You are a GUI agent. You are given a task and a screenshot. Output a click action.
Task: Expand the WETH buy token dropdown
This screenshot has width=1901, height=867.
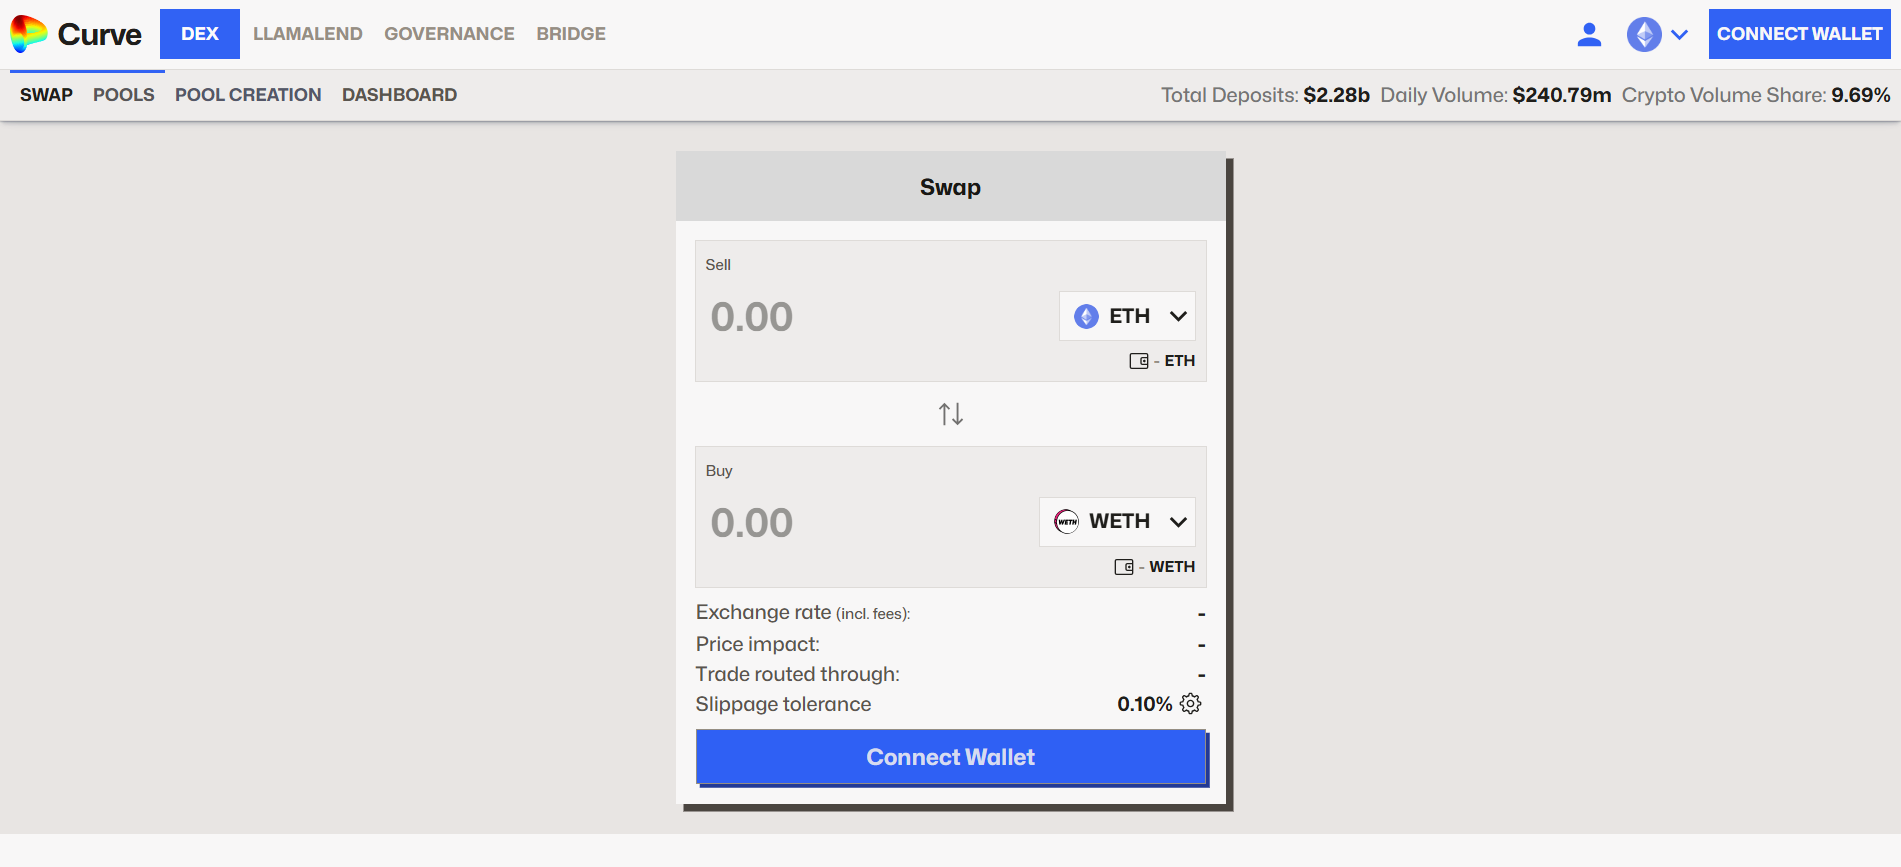pyautogui.click(x=1178, y=522)
